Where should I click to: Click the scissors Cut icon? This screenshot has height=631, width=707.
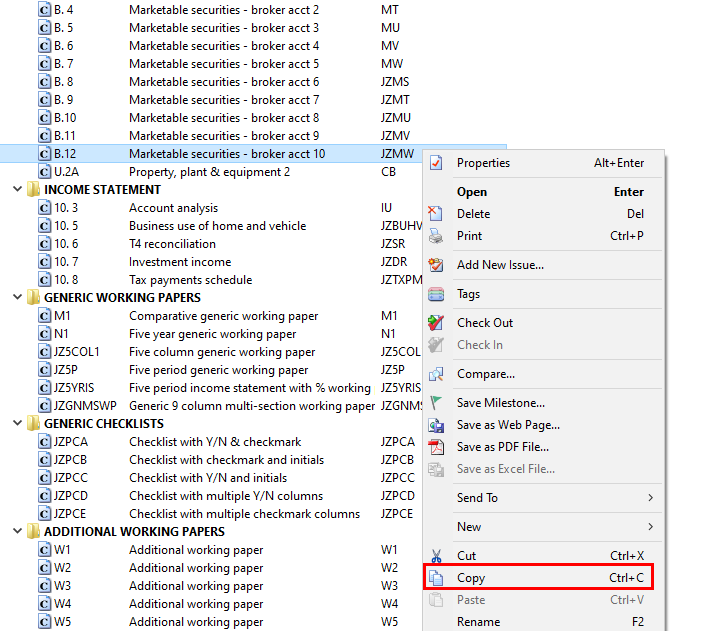point(435,556)
